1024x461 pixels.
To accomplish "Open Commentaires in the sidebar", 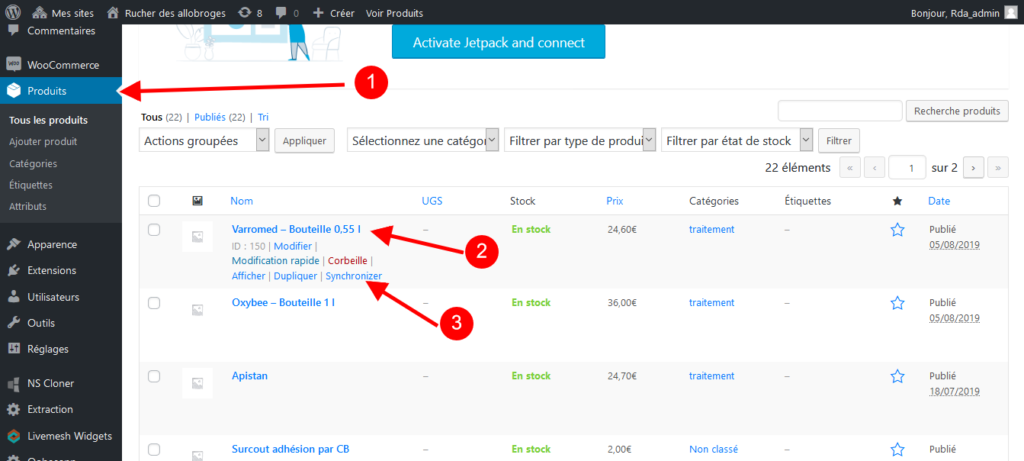I will (x=61, y=31).
